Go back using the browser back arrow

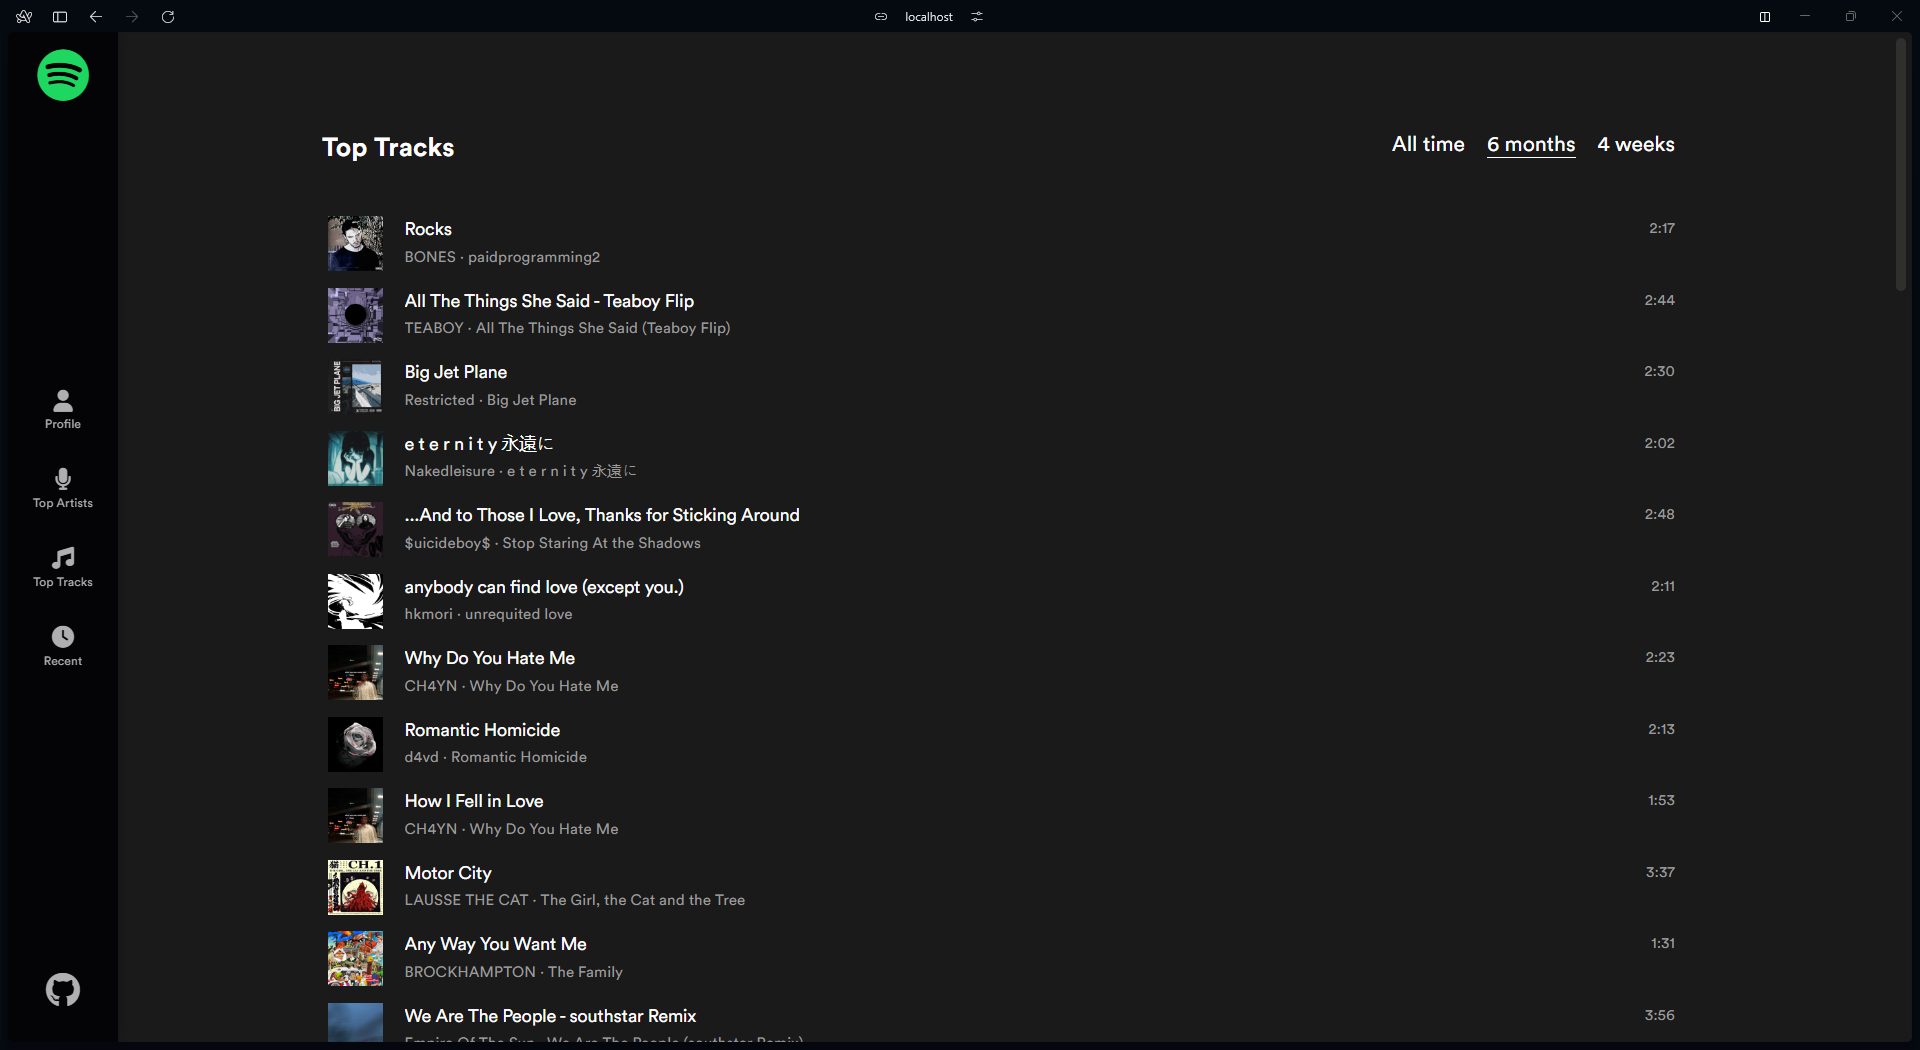coord(96,17)
